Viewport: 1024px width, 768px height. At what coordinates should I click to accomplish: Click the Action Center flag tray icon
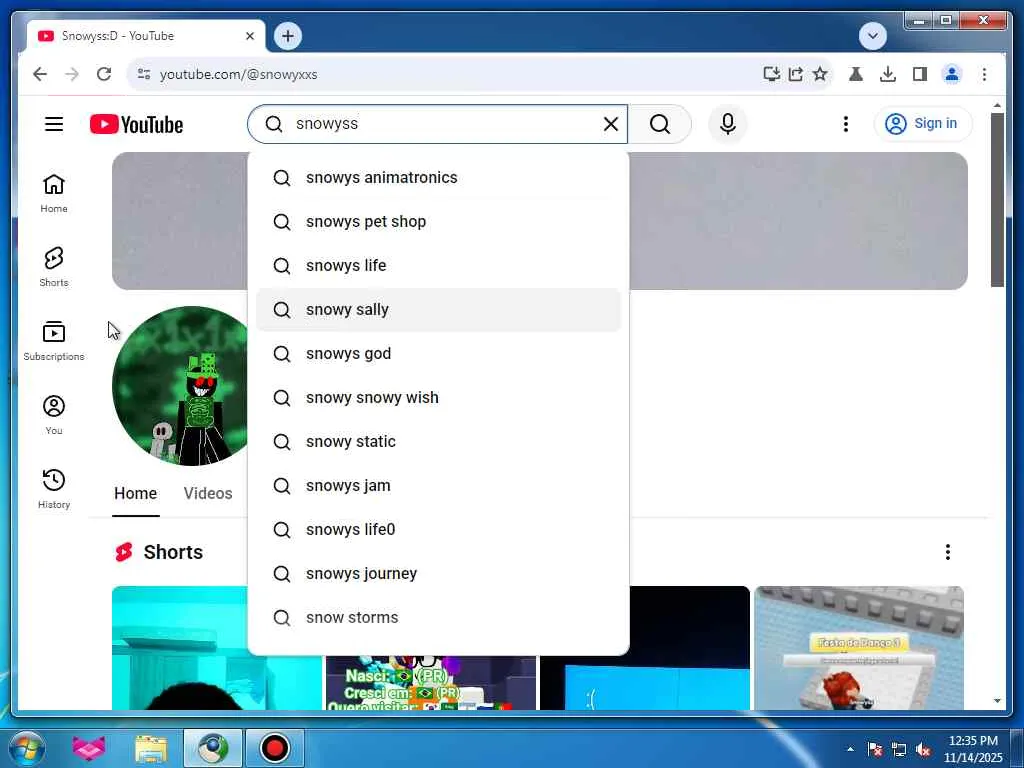tap(874, 750)
